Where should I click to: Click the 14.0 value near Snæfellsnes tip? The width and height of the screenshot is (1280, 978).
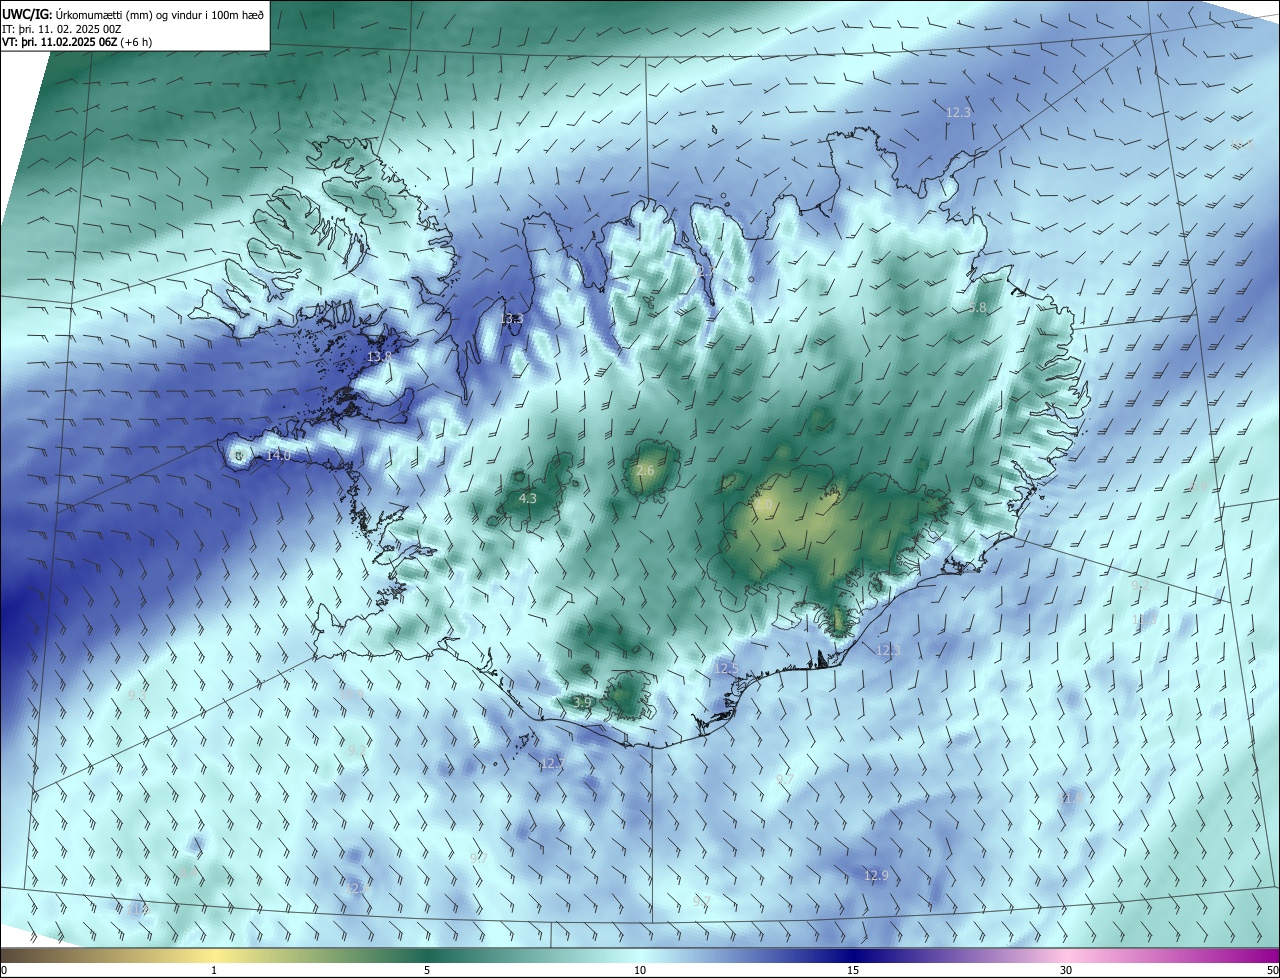pyautogui.click(x=278, y=456)
